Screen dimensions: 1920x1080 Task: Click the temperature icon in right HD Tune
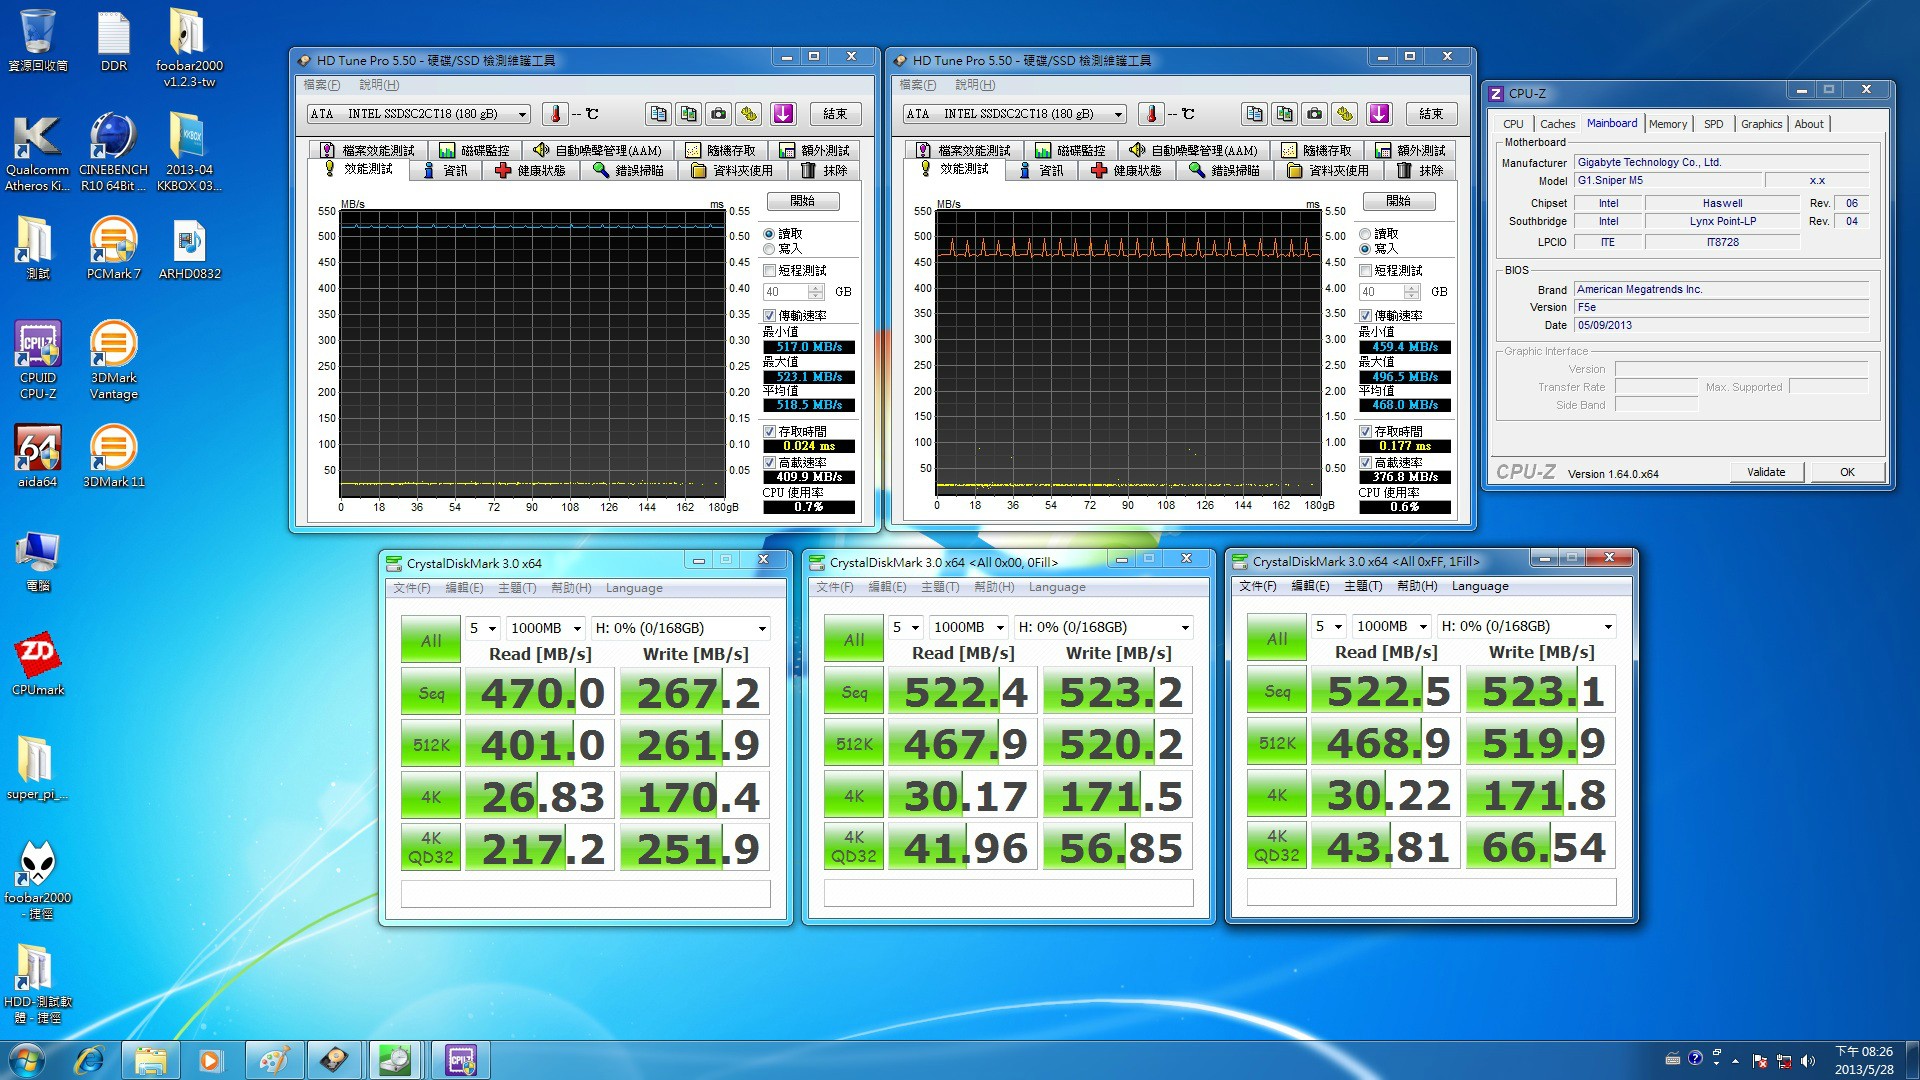[1151, 114]
